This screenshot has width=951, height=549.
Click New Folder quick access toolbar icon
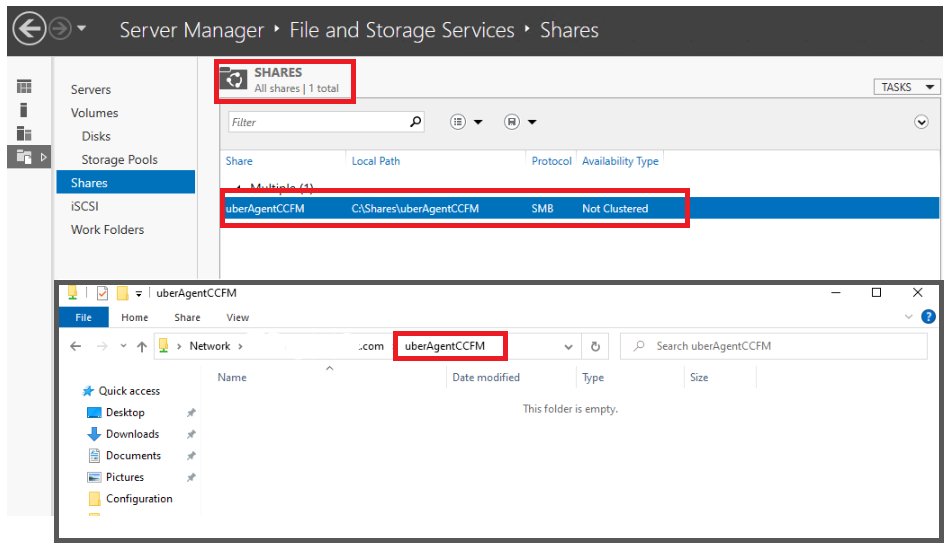pos(122,293)
